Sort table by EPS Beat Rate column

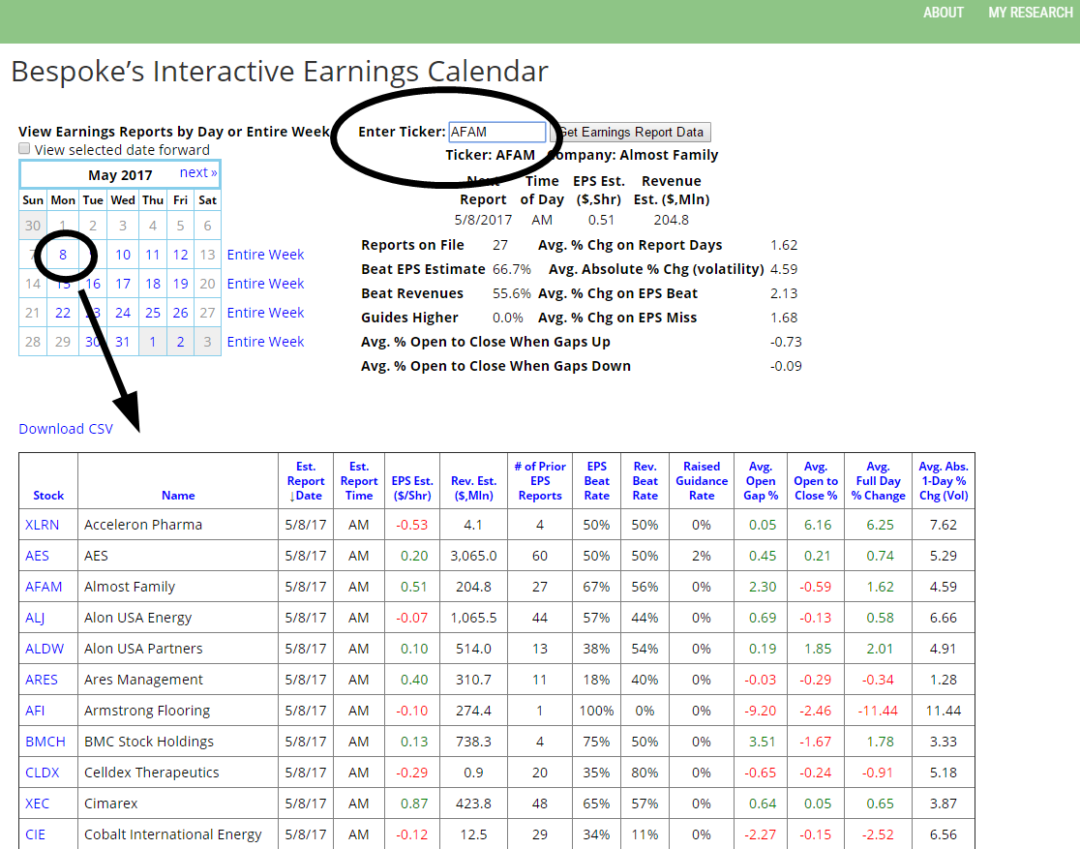click(x=597, y=481)
